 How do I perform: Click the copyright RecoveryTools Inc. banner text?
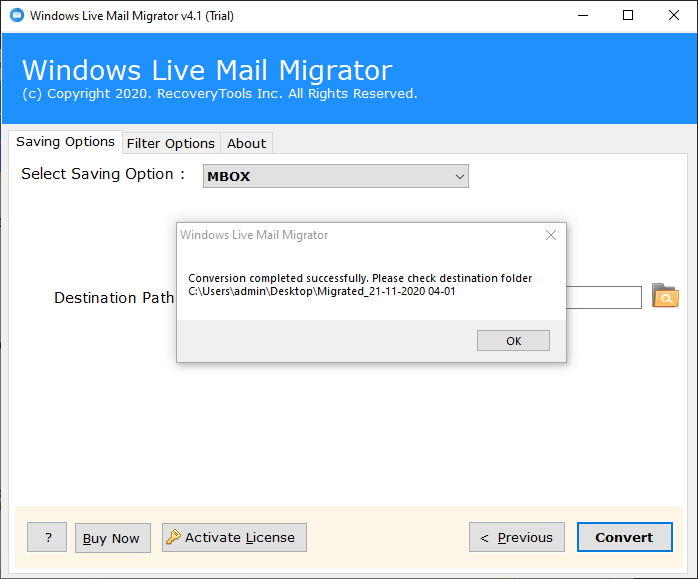click(220, 94)
